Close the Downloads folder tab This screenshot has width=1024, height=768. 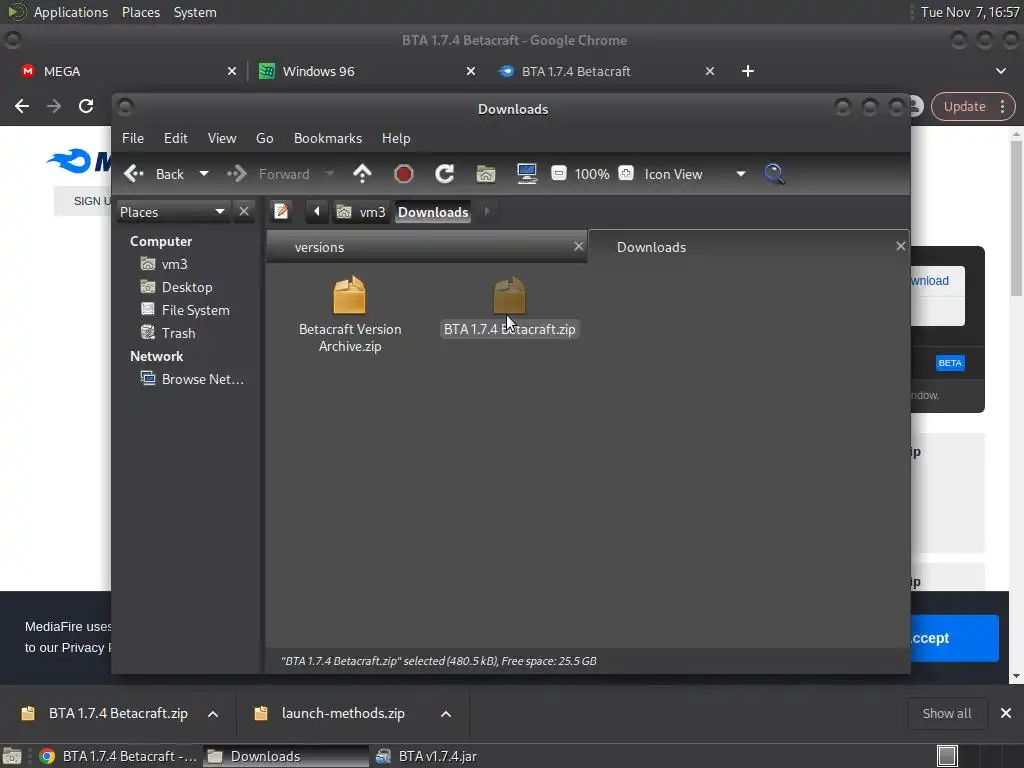pos(901,246)
